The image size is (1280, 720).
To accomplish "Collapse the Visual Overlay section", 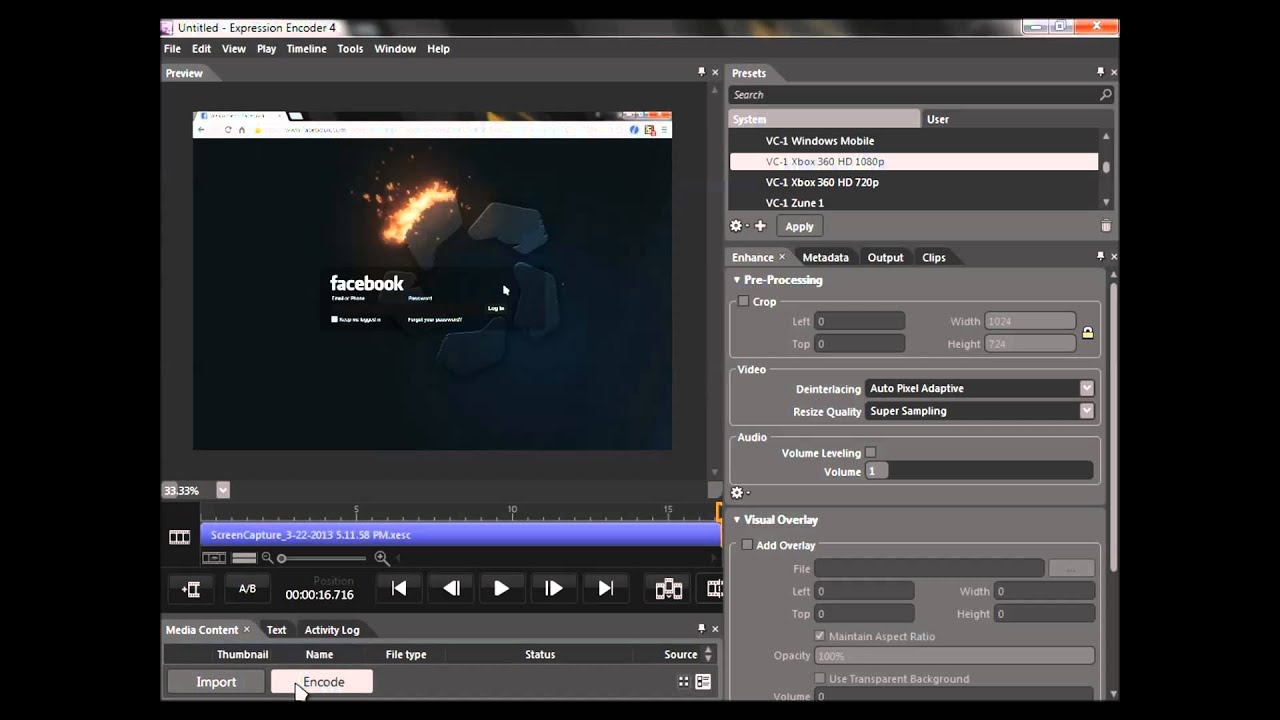I will 737,520.
